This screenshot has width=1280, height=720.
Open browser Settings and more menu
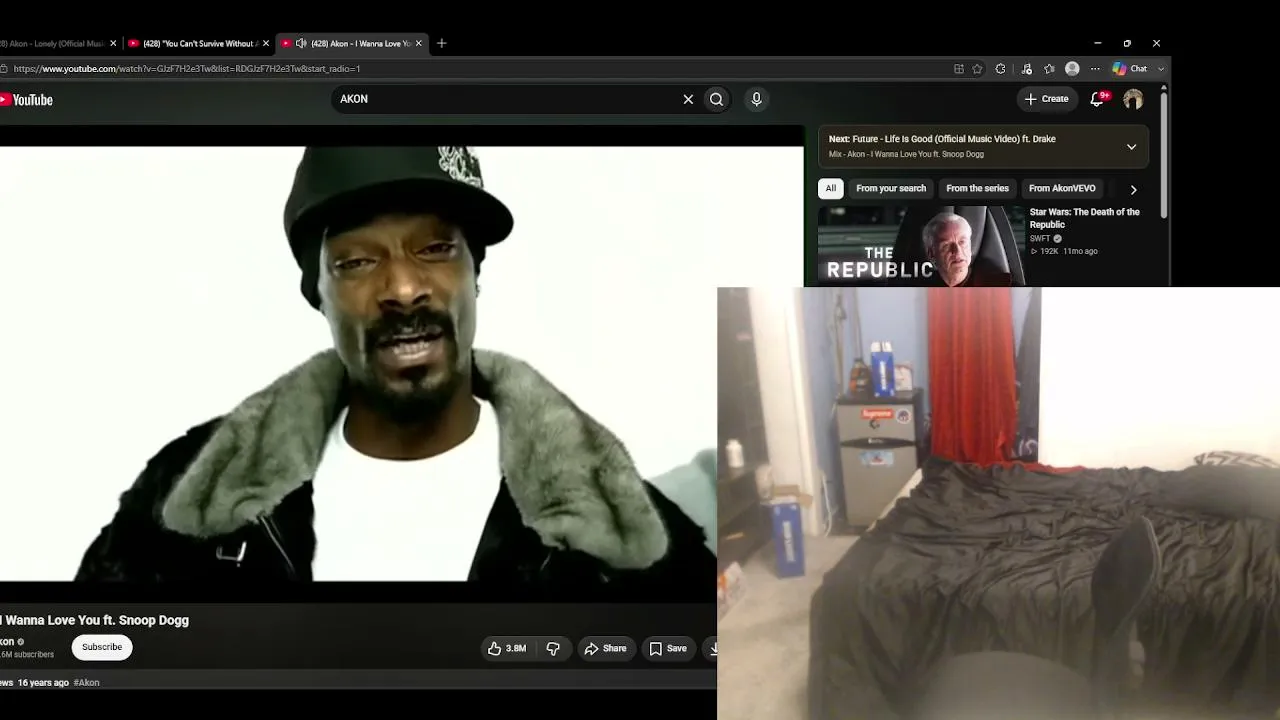1095,69
